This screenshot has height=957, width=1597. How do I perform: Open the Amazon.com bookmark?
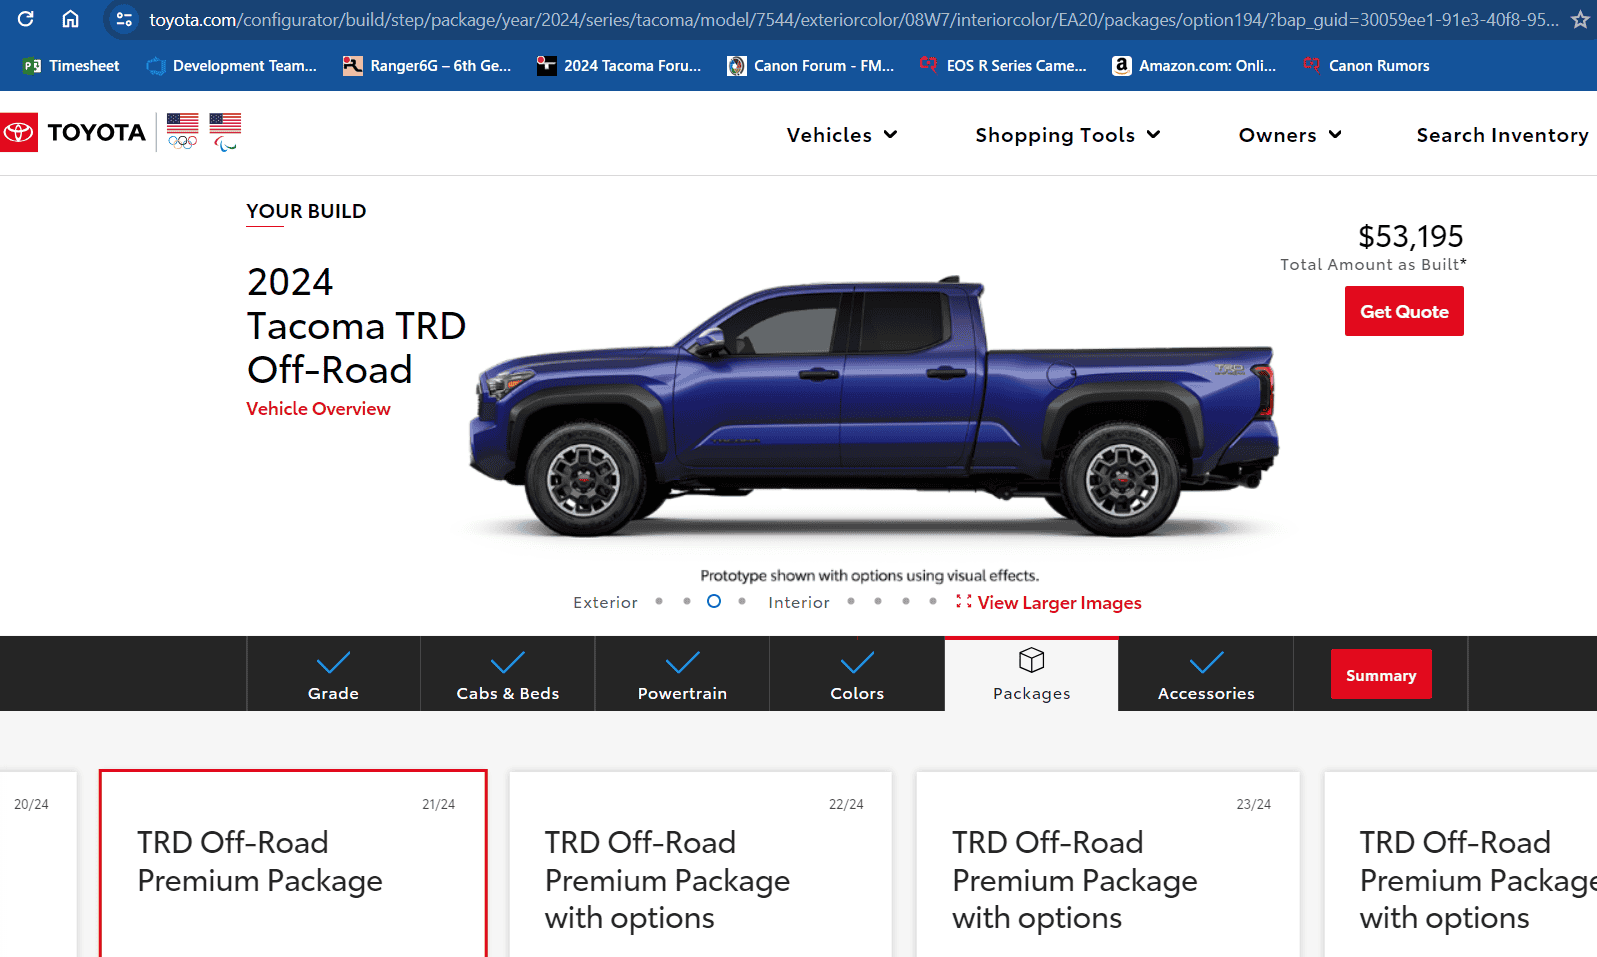pos(1194,66)
